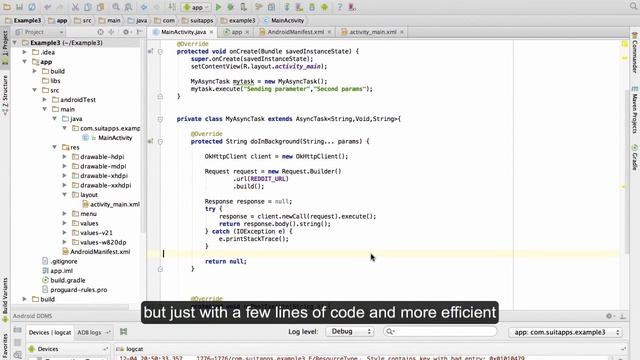The height and width of the screenshot is (360, 640).
Task: Toggle the Build Variants side panel
Action: click(5, 300)
